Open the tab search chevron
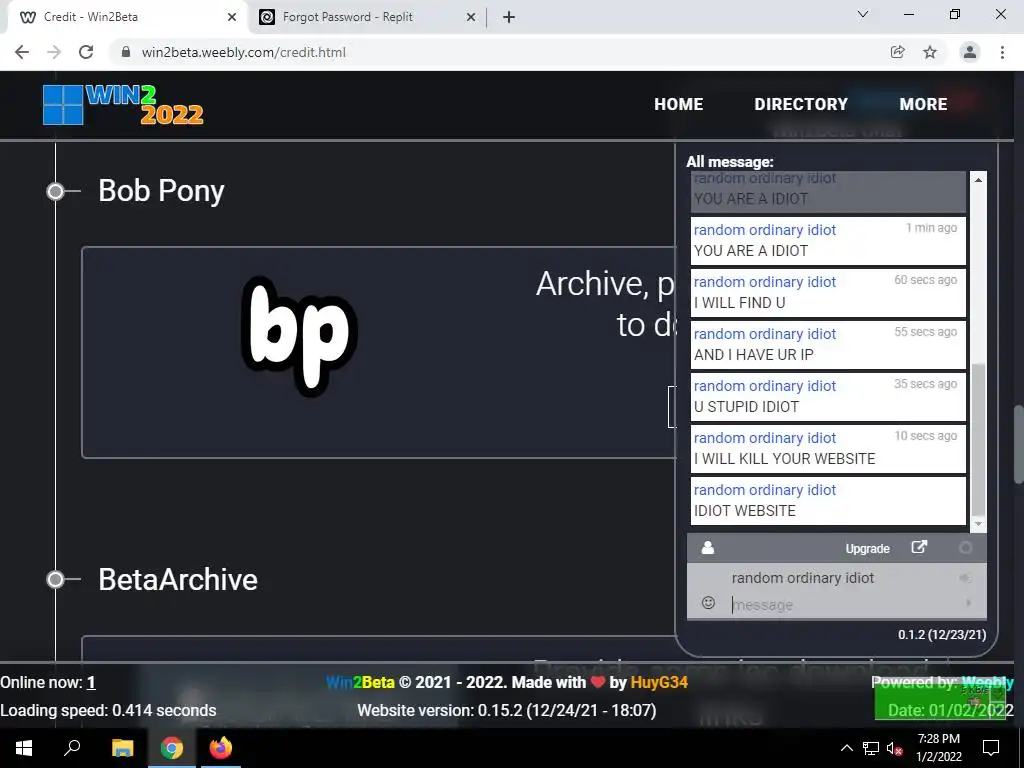This screenshot has width=1024, height=768. [863, 14]
